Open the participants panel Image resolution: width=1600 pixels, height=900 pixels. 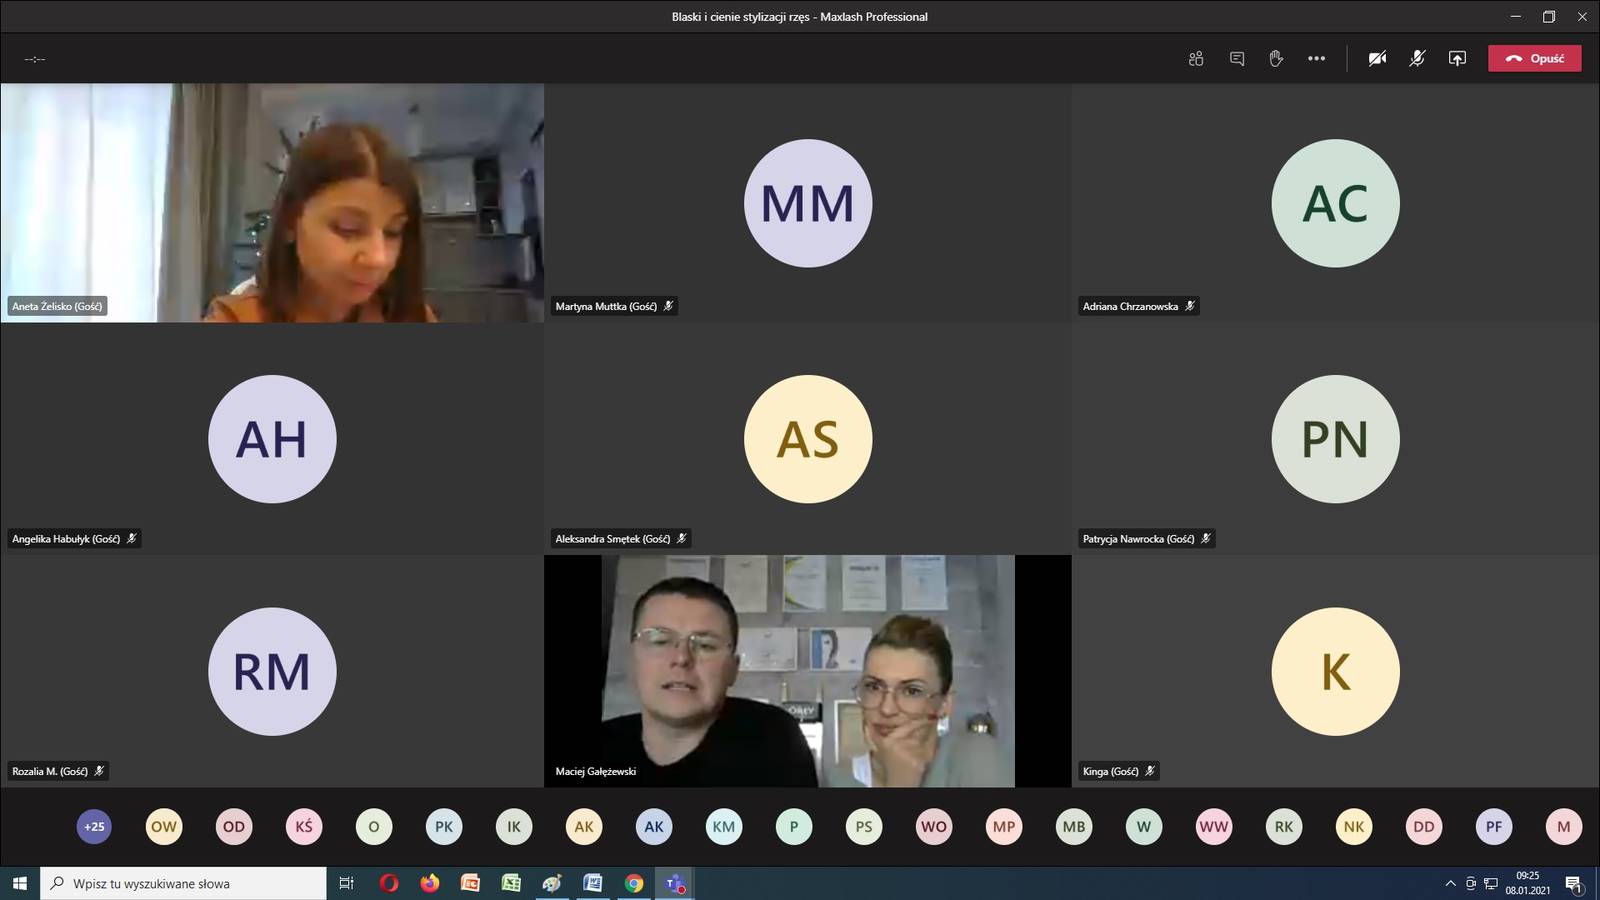(1196, 59)
